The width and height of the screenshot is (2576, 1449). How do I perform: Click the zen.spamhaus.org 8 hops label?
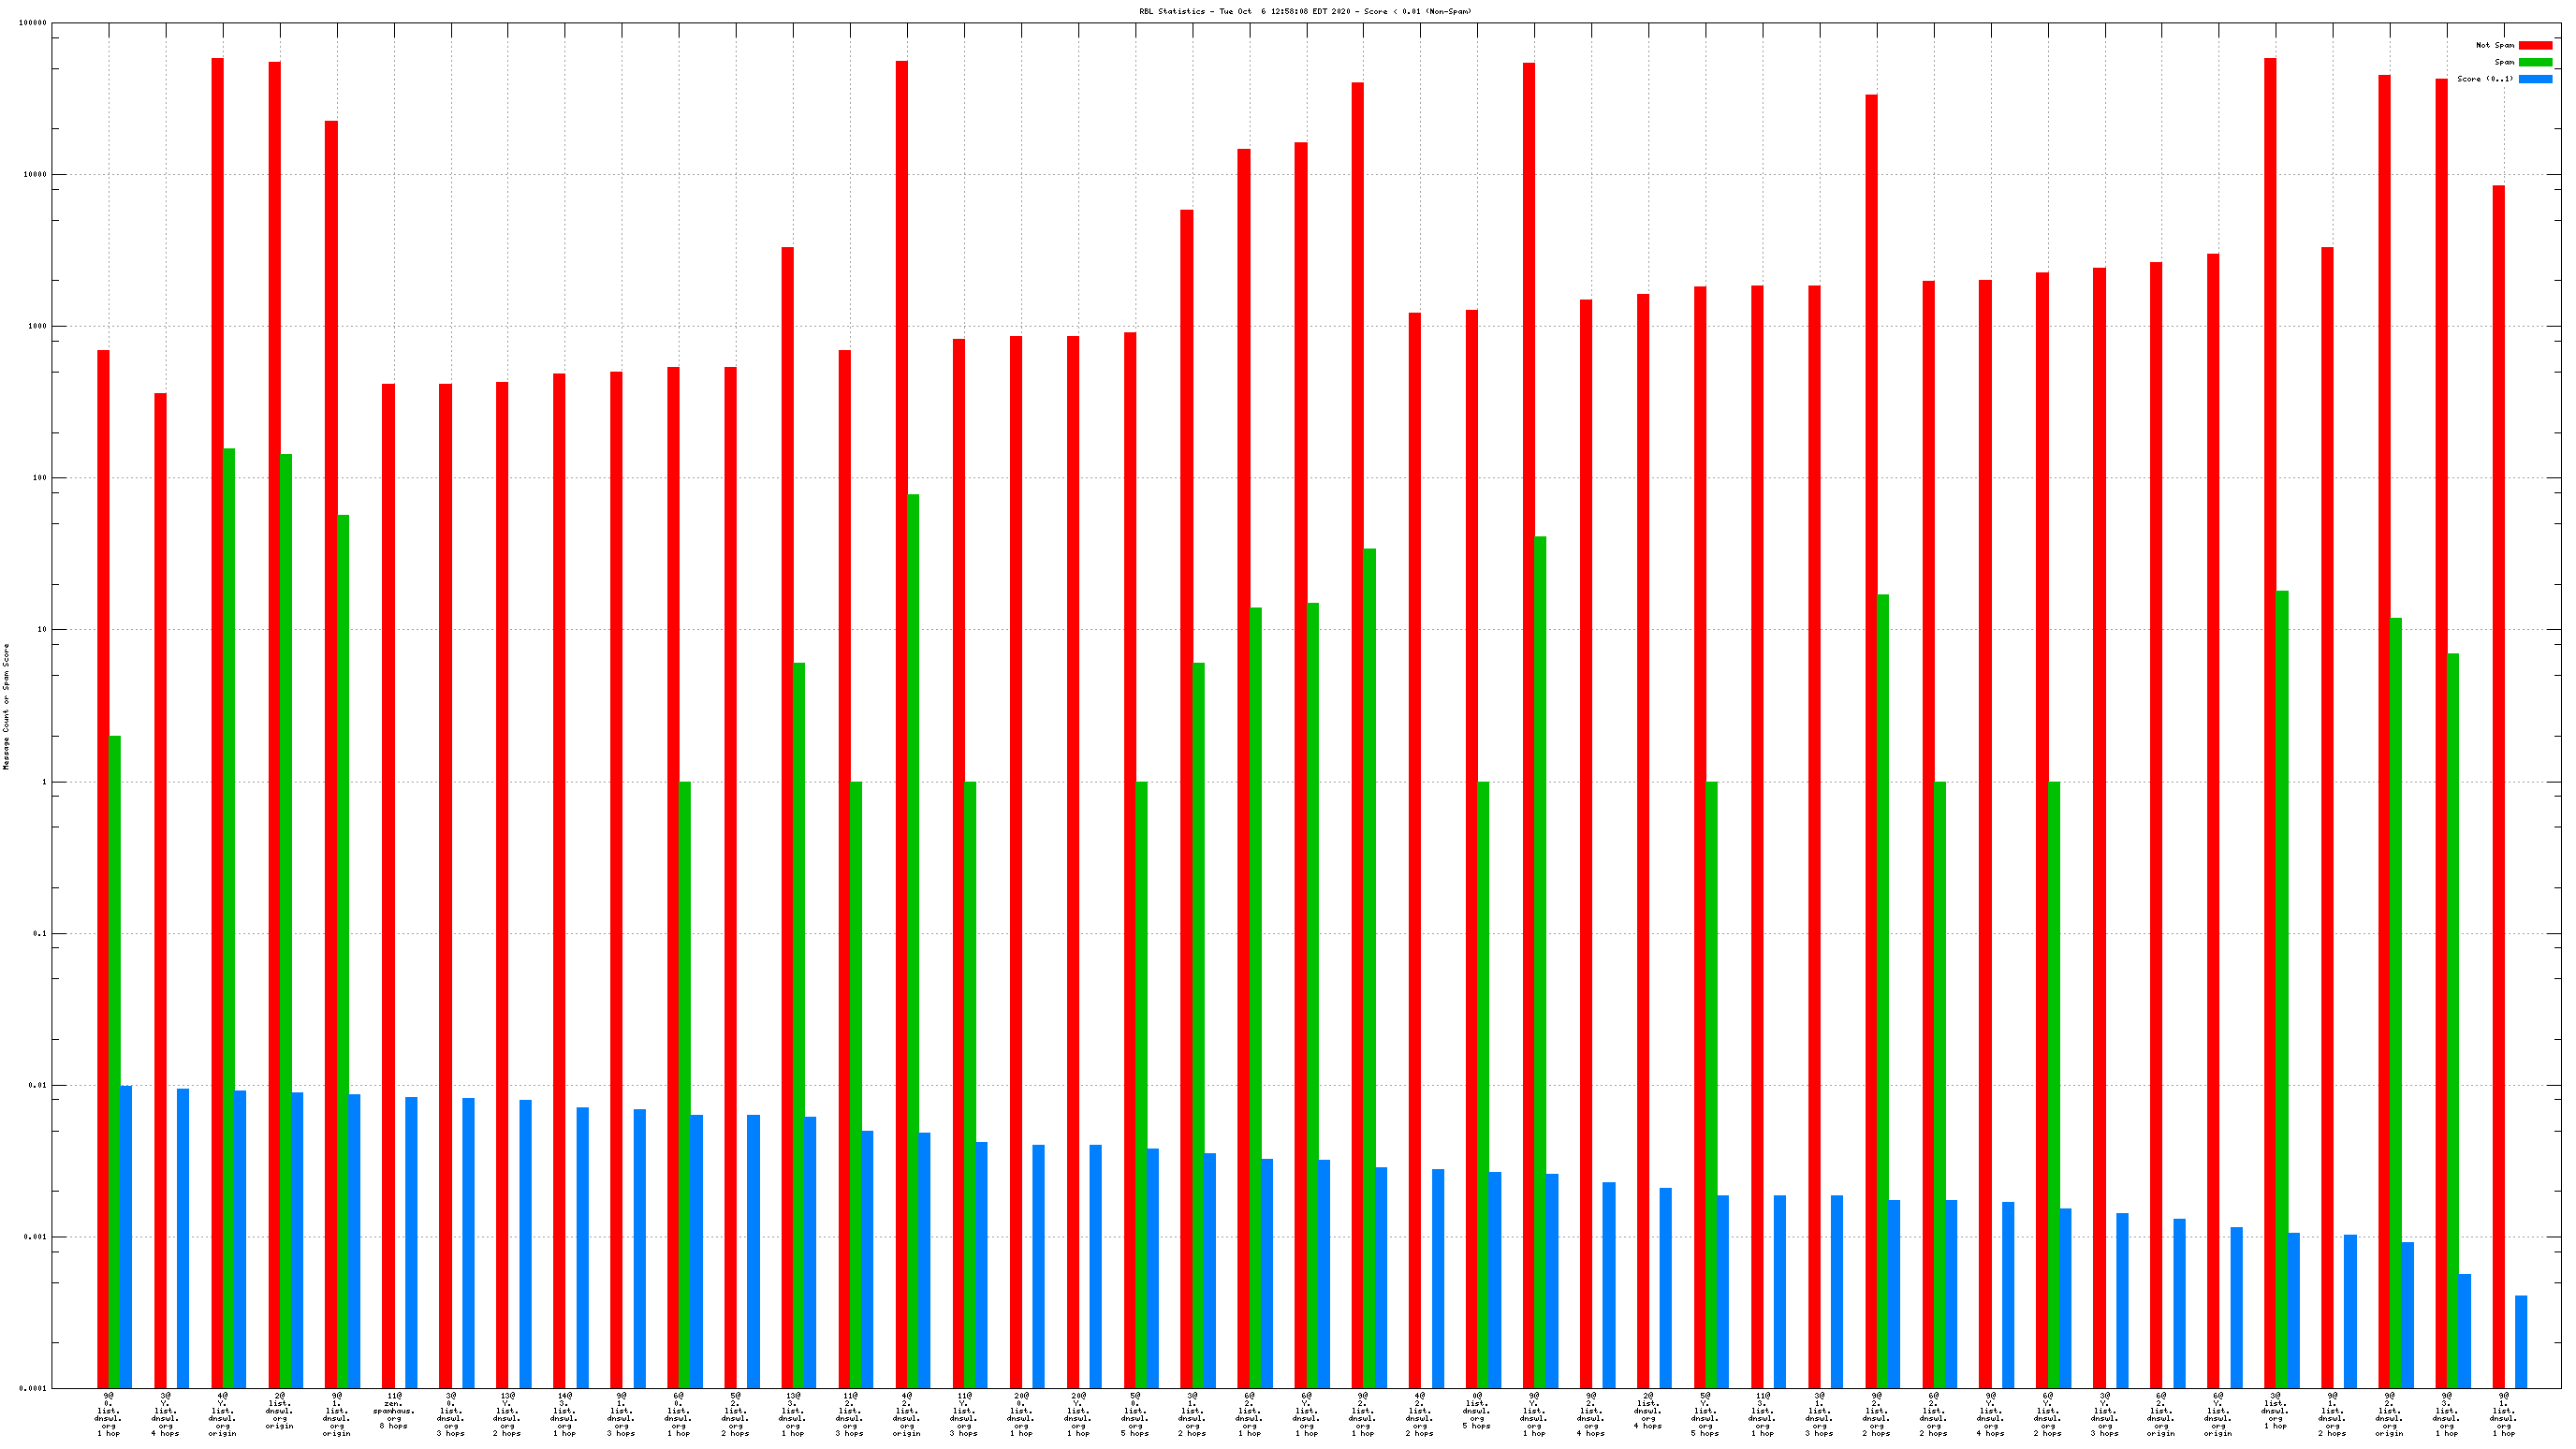(394, 1410)
